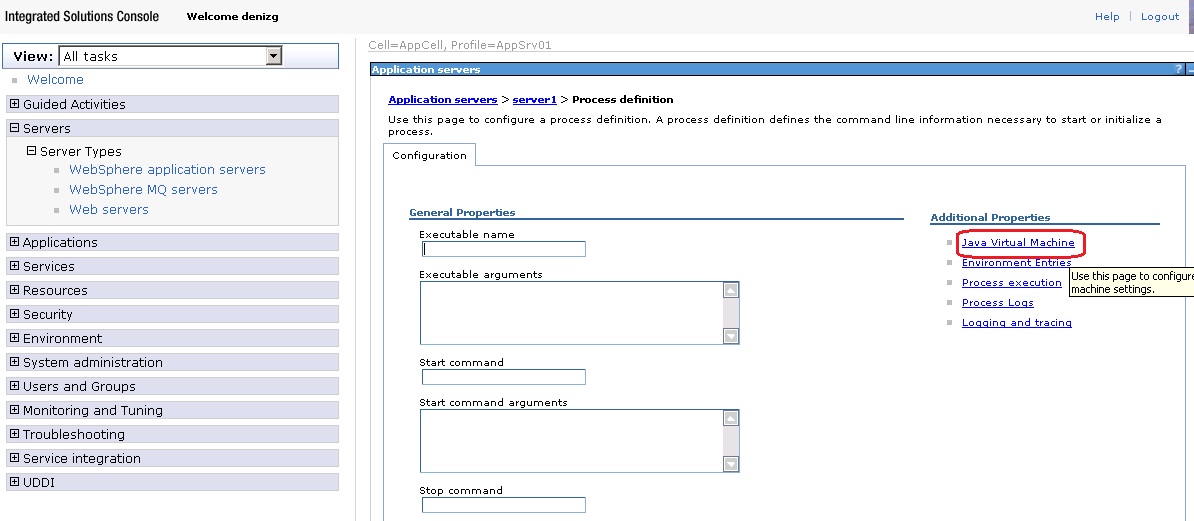
Task: Click the Logout link in header
Action: (x=1160, y=17)
